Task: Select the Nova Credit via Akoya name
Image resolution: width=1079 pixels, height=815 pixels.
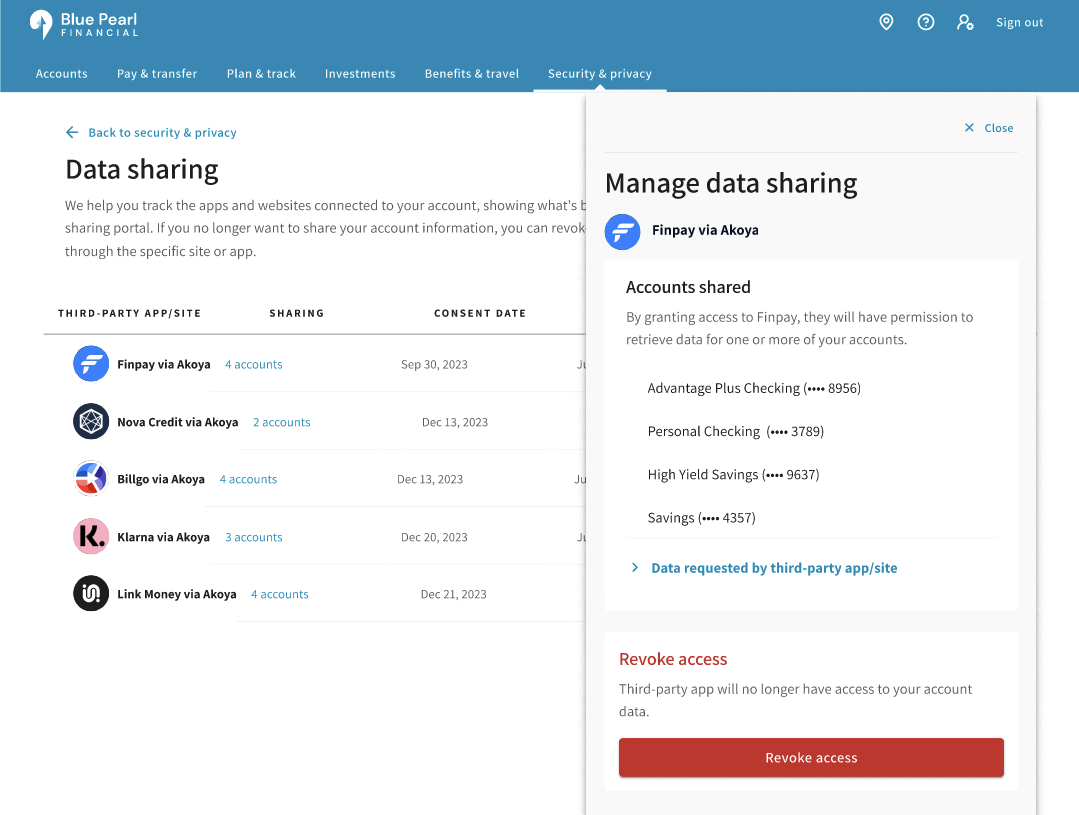Action: click(178, 422)
